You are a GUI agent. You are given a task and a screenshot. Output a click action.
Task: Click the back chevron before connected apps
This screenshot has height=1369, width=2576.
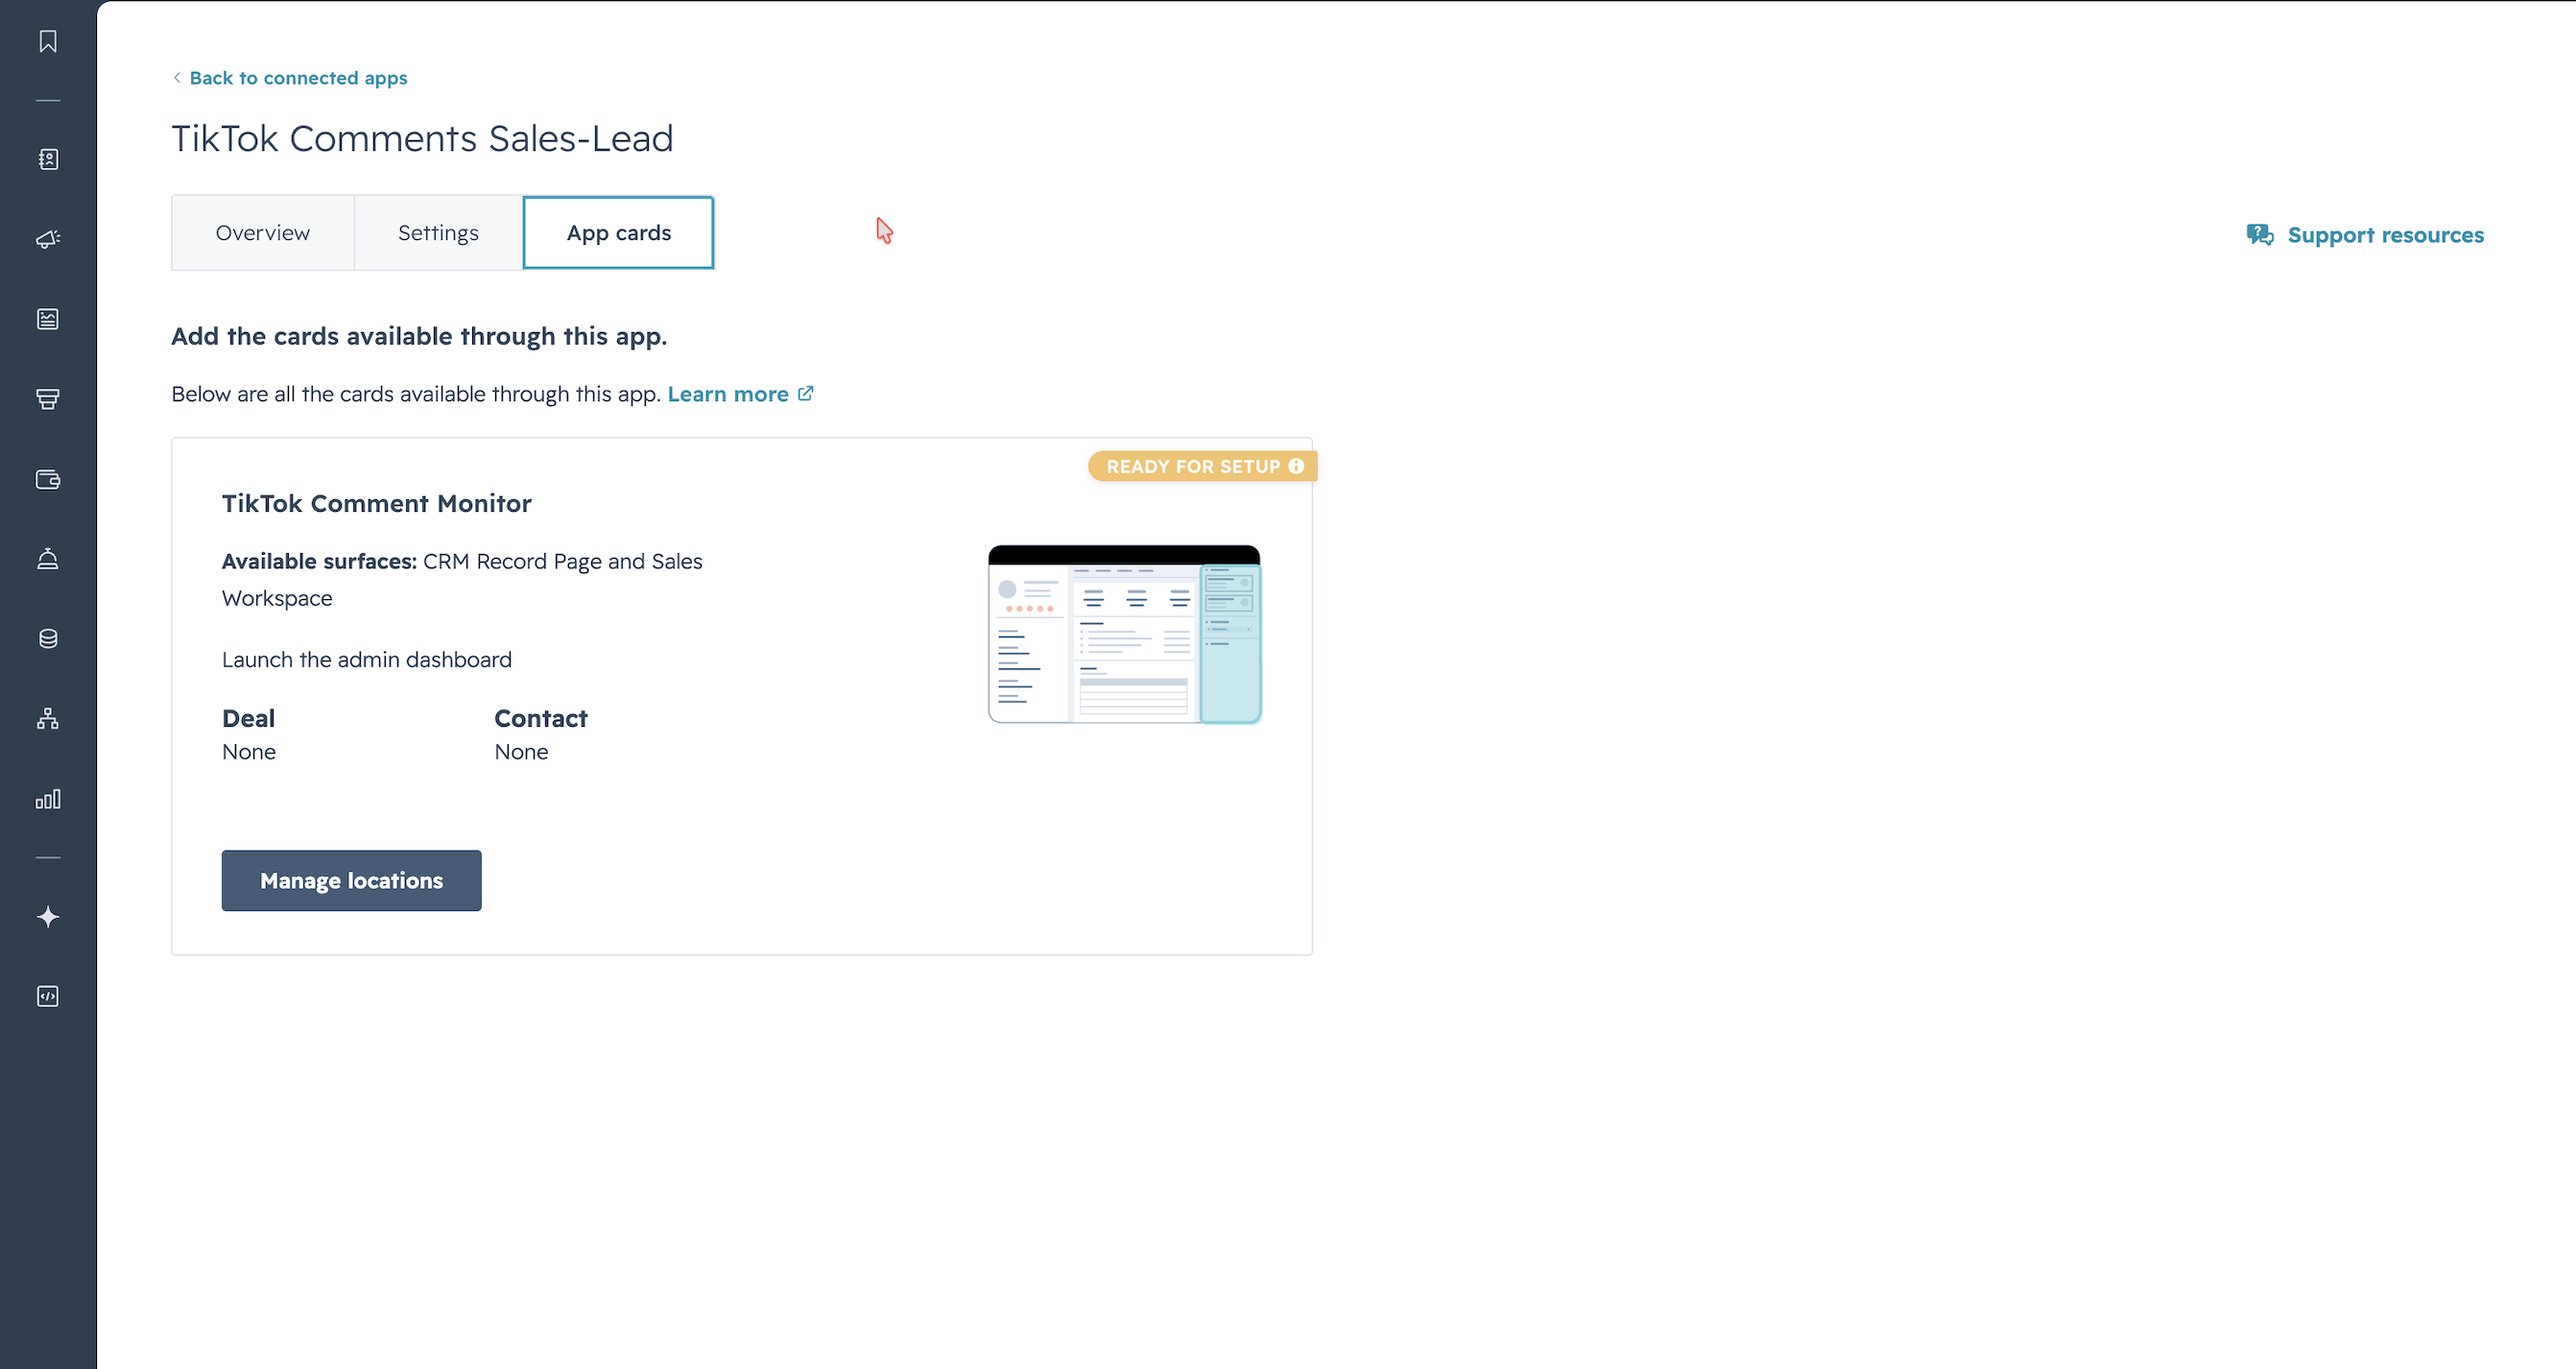177,78
